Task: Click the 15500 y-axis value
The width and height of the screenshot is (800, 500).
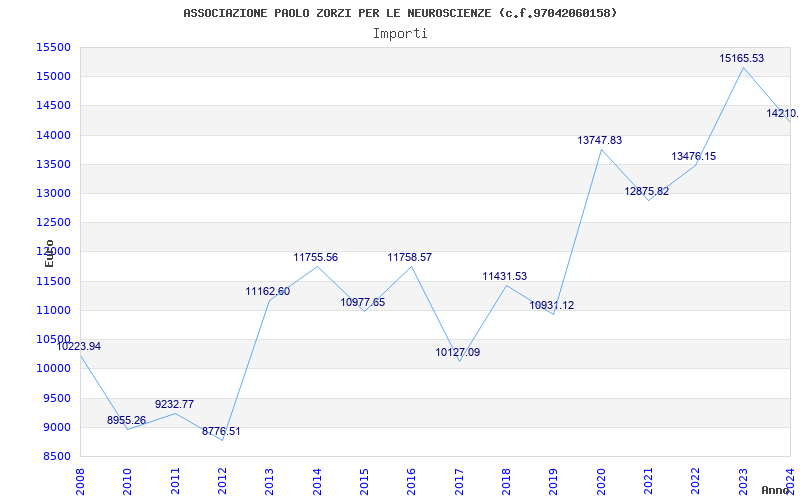Action: pyautogui.click(x=53, y=47)
